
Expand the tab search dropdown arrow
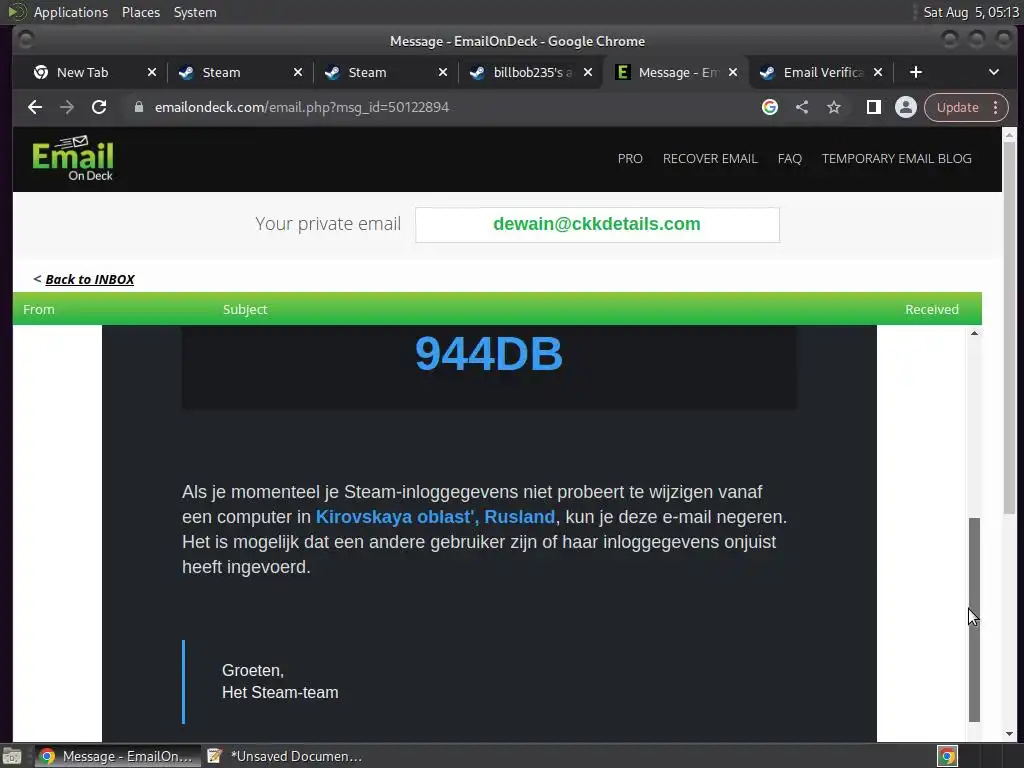(994, 72)
